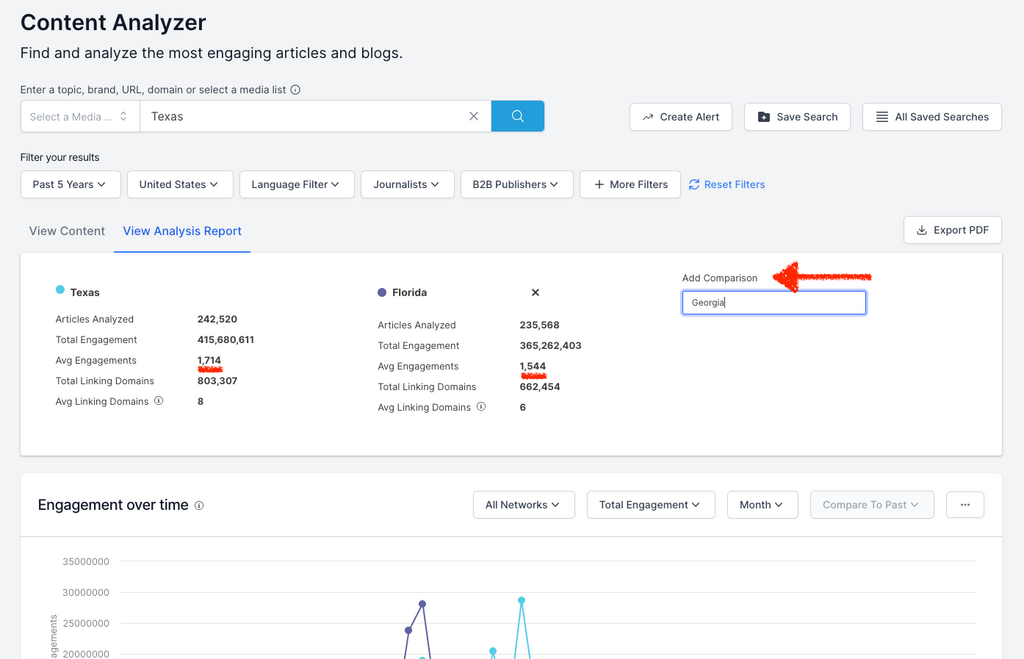This screenshot has width=1024, height=659.
Task: Click the blue magnifier search button
Action: (x=517, y=116)
